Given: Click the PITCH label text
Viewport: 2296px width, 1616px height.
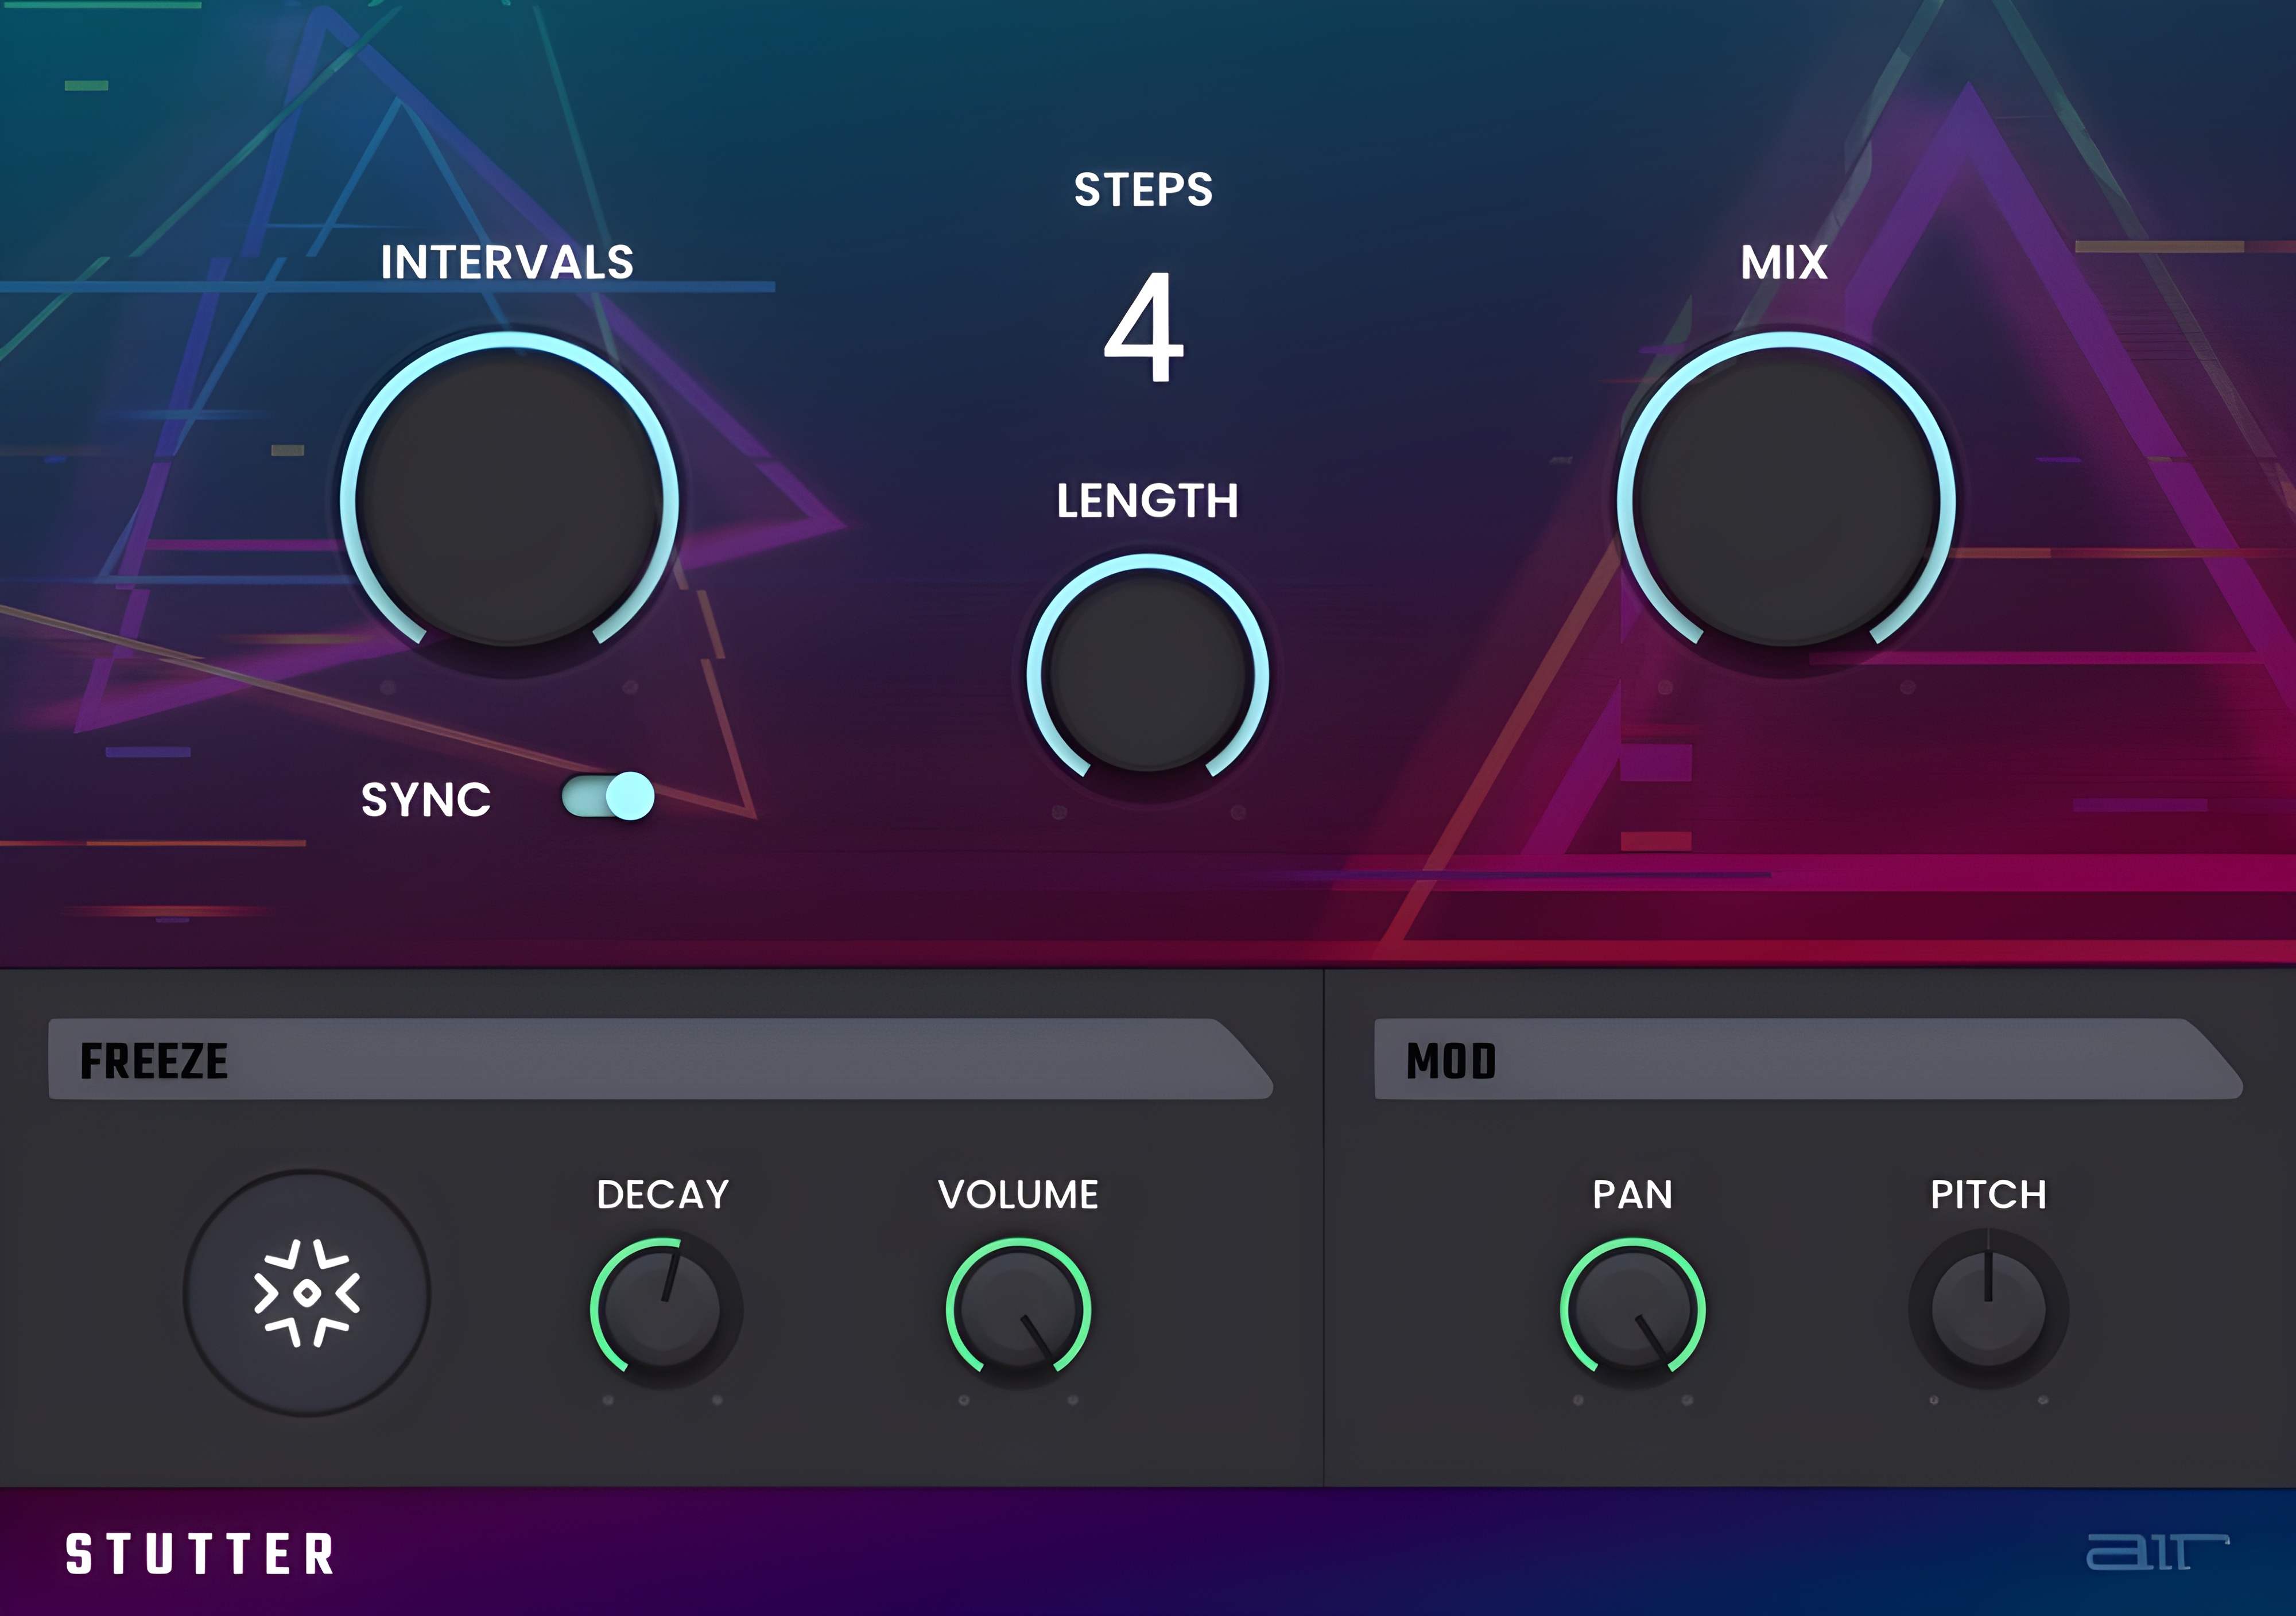Looking at the screenshot, I should pyautogui.click(x=1988, y=1194).
